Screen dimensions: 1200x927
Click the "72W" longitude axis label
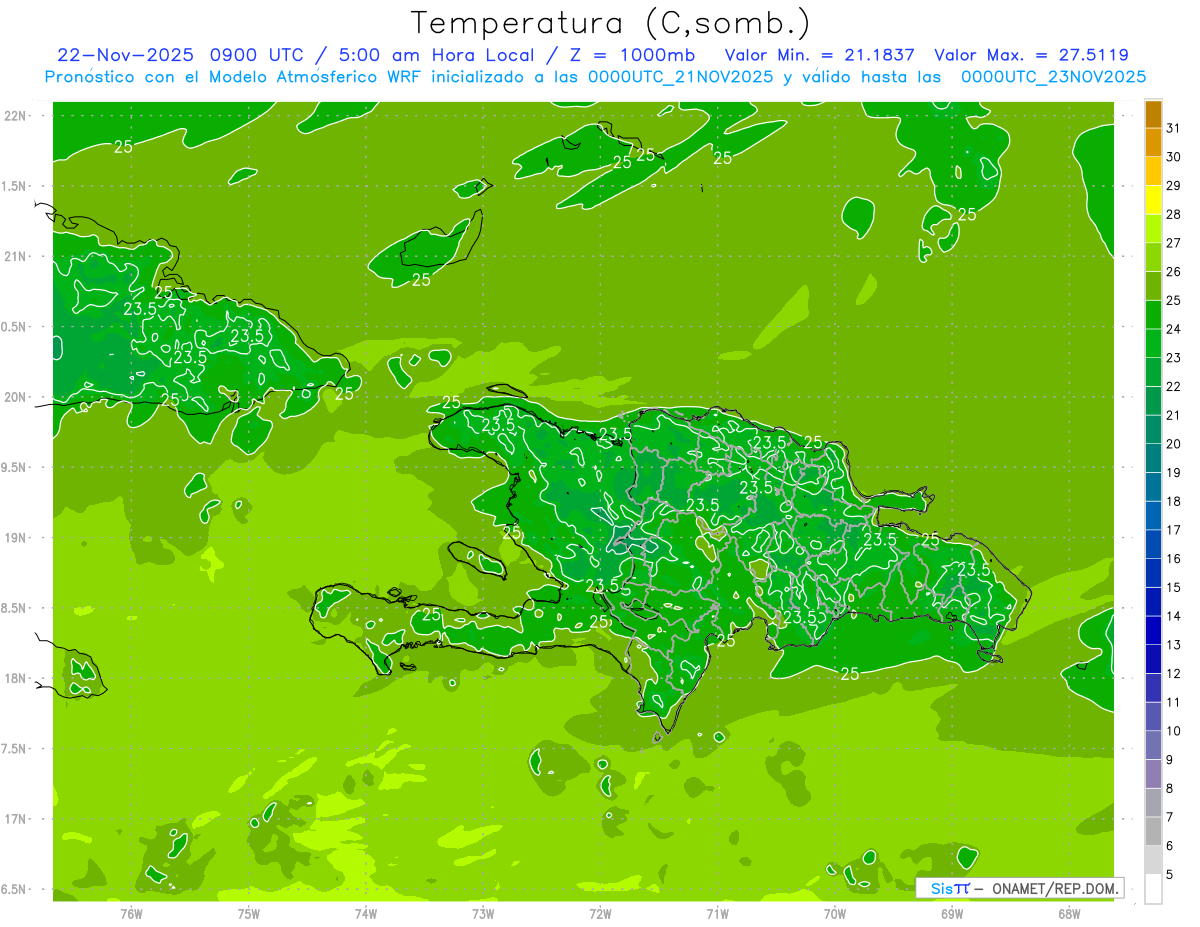click(x=600, y=913)
